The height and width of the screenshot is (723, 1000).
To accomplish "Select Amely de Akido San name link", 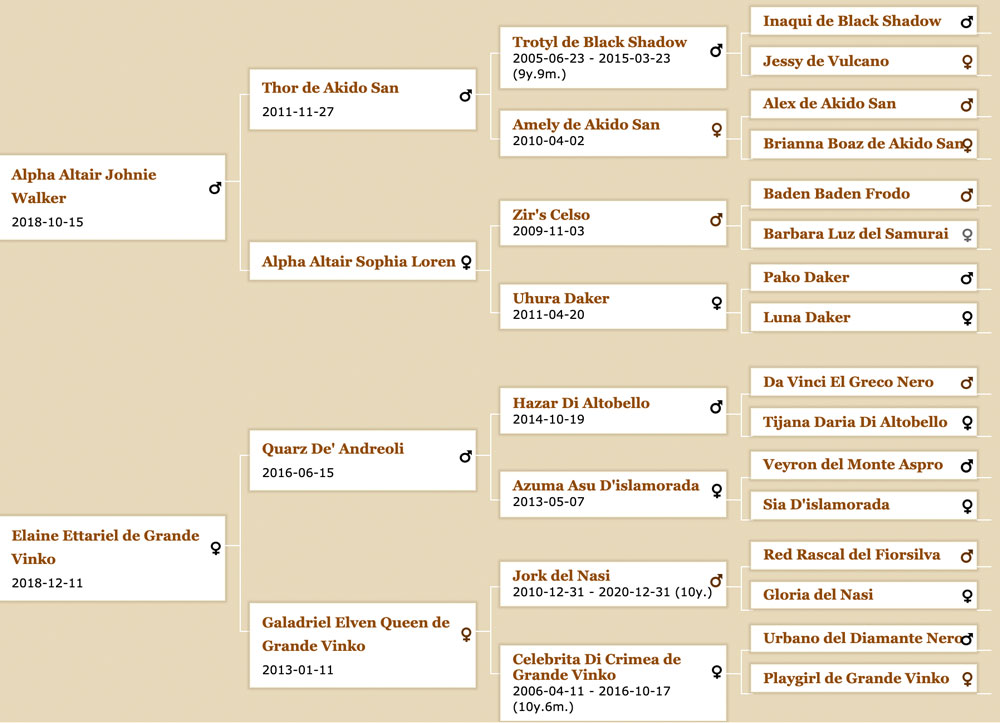I will 585,124.
